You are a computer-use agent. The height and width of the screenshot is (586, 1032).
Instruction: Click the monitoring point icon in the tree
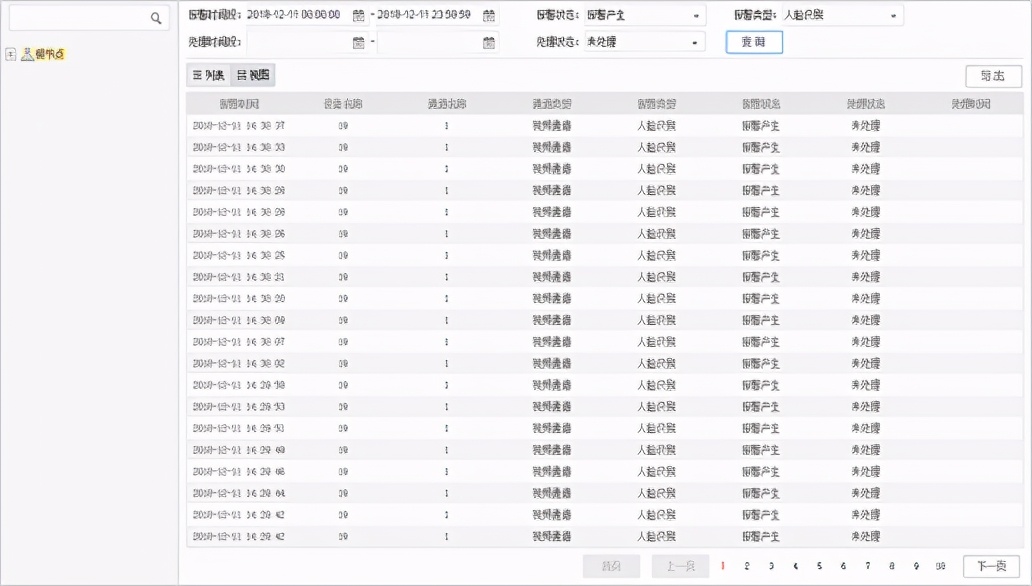(x=28, y=53)
